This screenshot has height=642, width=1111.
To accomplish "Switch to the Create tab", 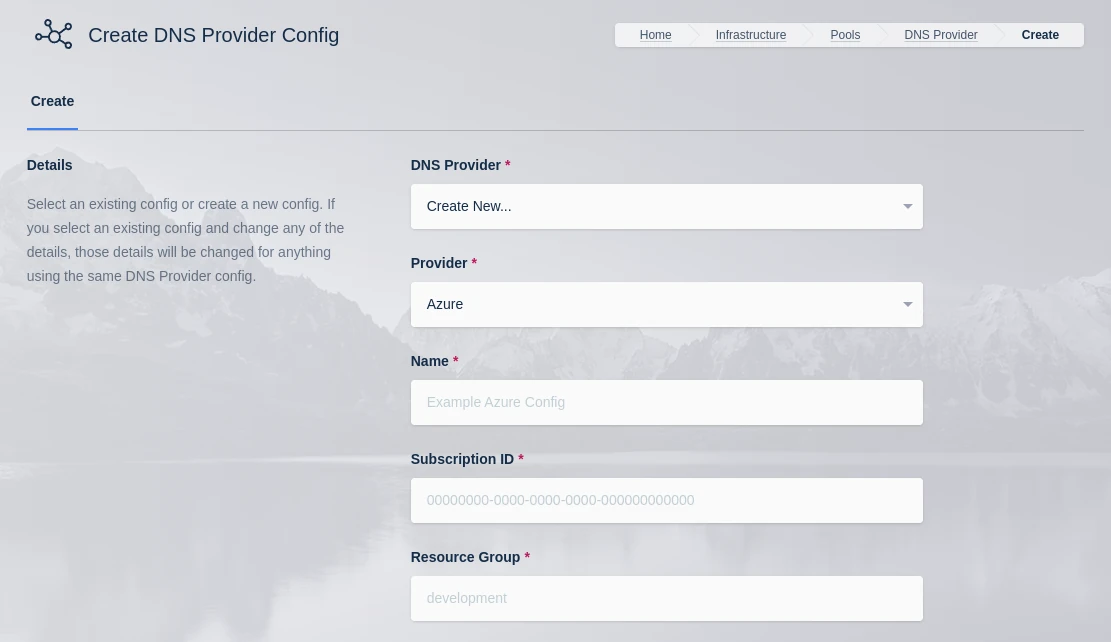I will (52, 101).
